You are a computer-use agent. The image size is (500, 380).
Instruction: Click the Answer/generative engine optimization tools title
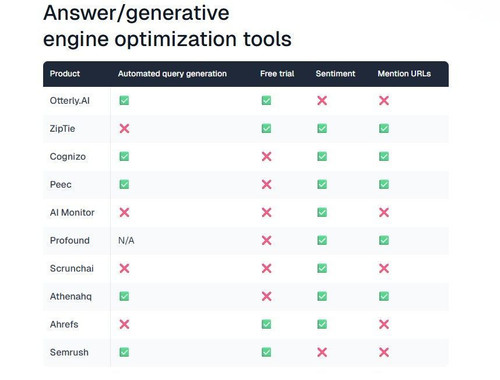coord(167,26)
